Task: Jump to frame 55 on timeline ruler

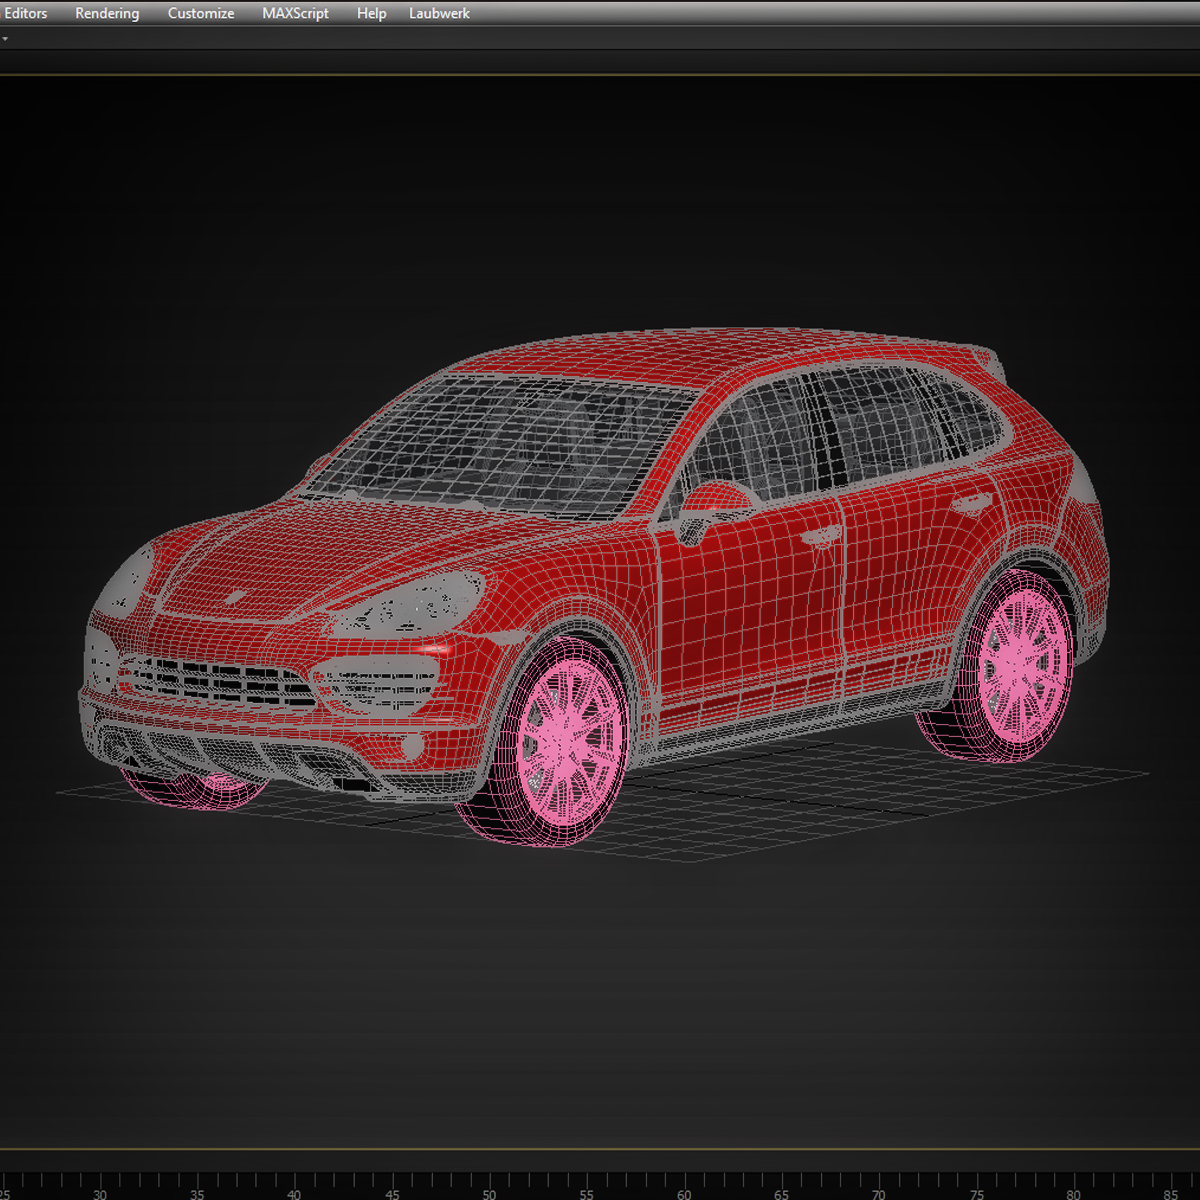Action: coord(586,1193)
